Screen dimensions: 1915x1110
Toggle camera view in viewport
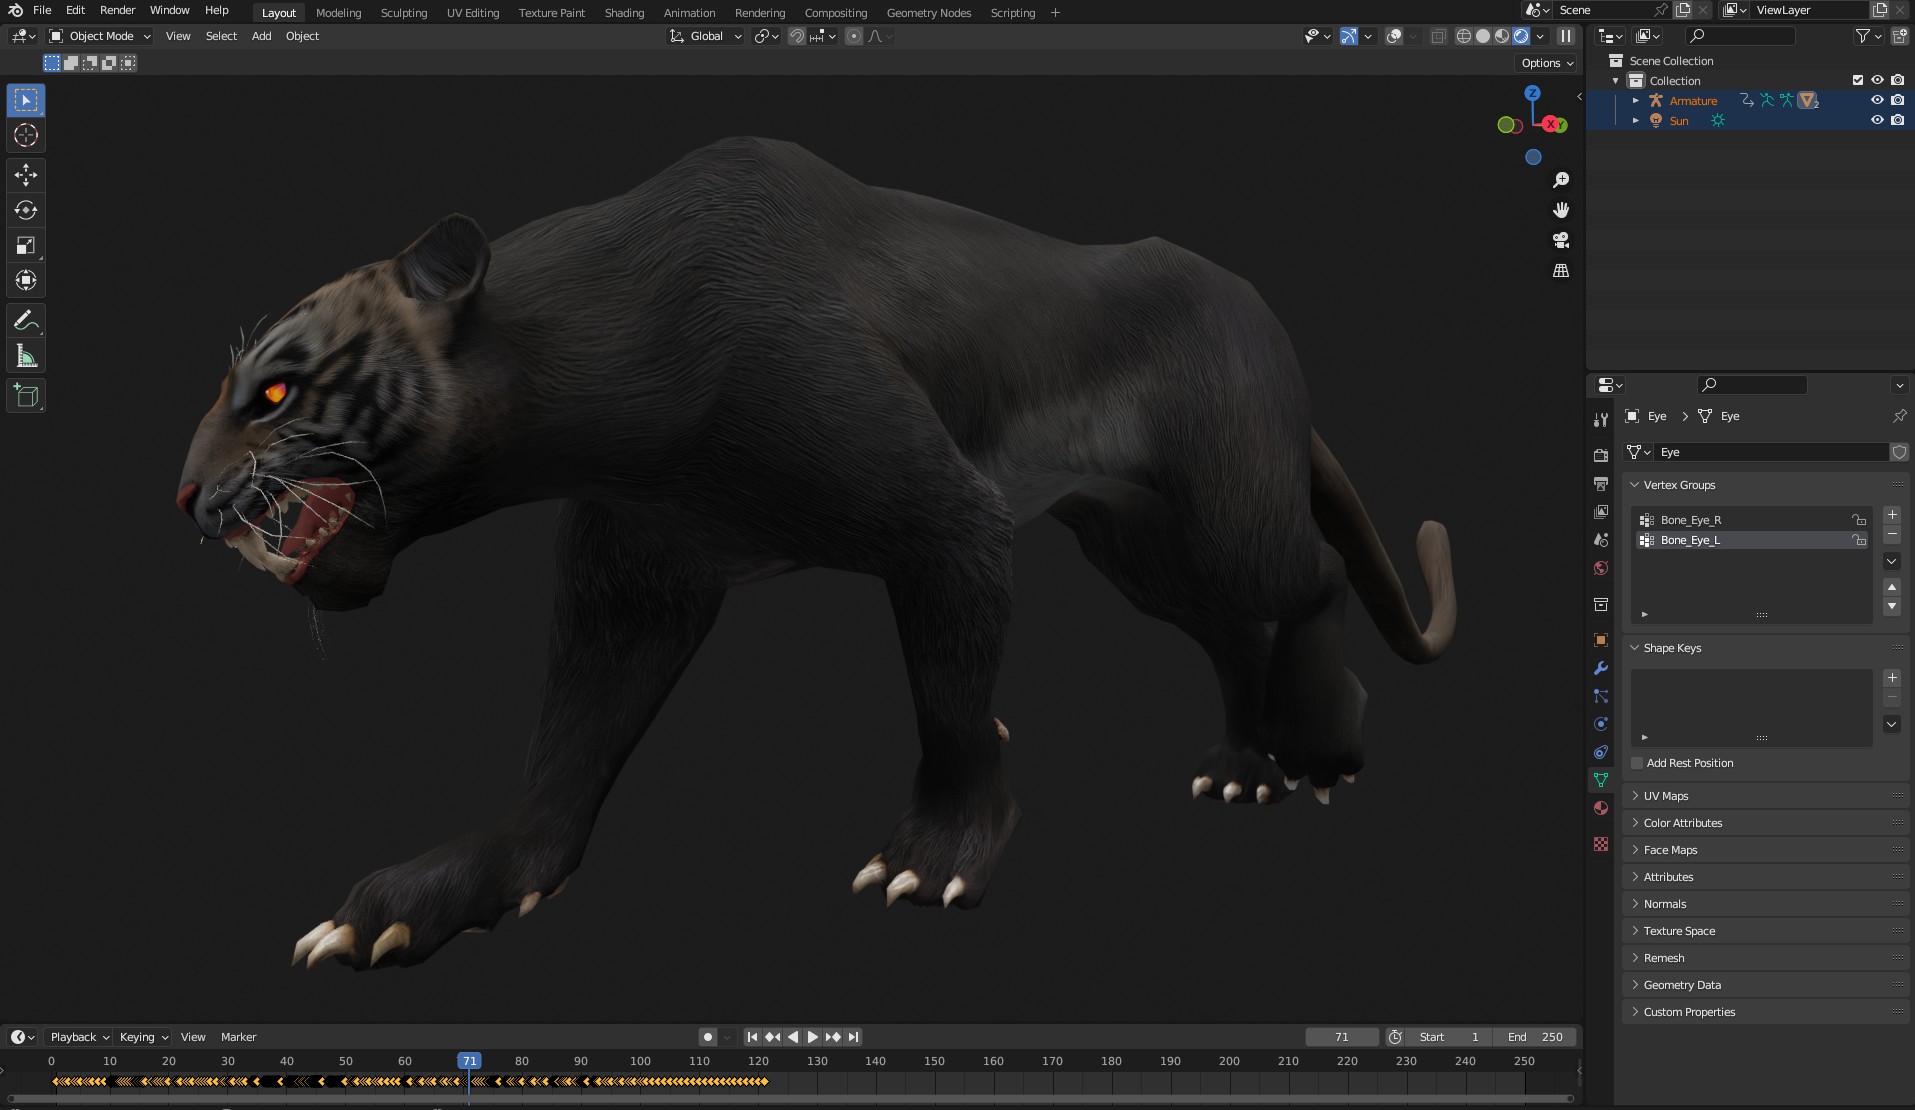(x=1560, y=240)
